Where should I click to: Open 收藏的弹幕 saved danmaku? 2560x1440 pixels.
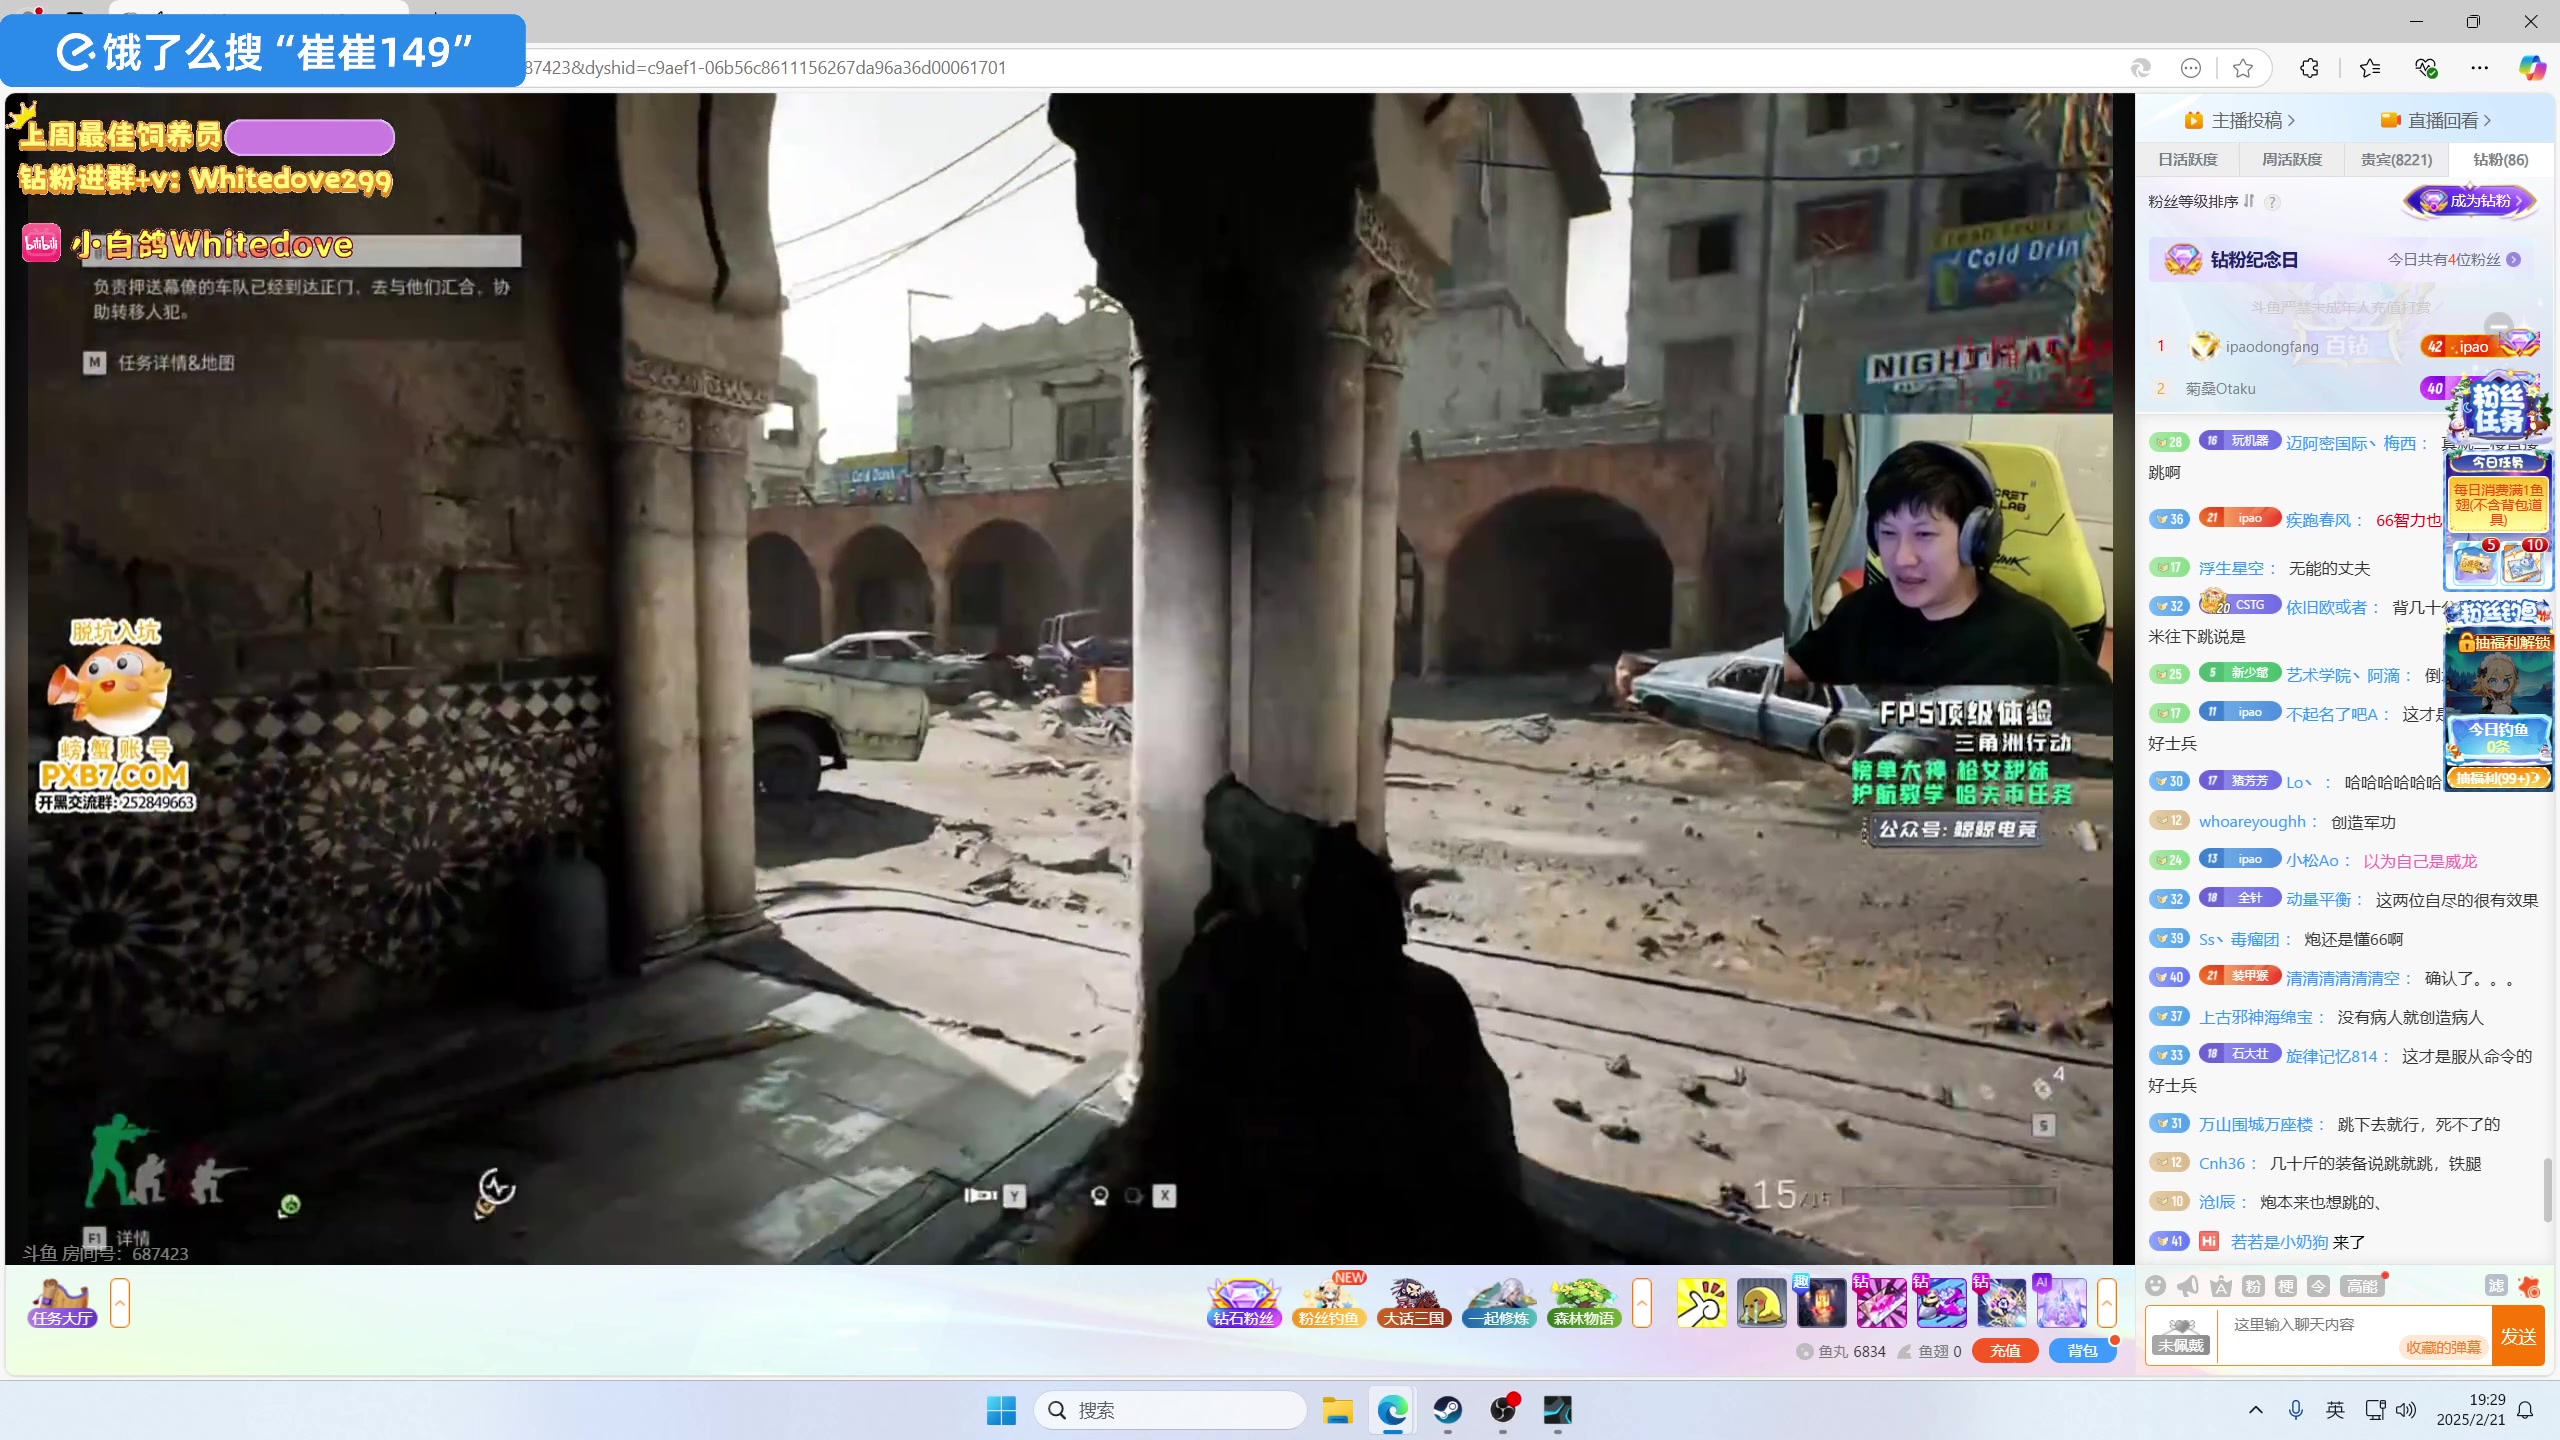coord(2443,1347)
